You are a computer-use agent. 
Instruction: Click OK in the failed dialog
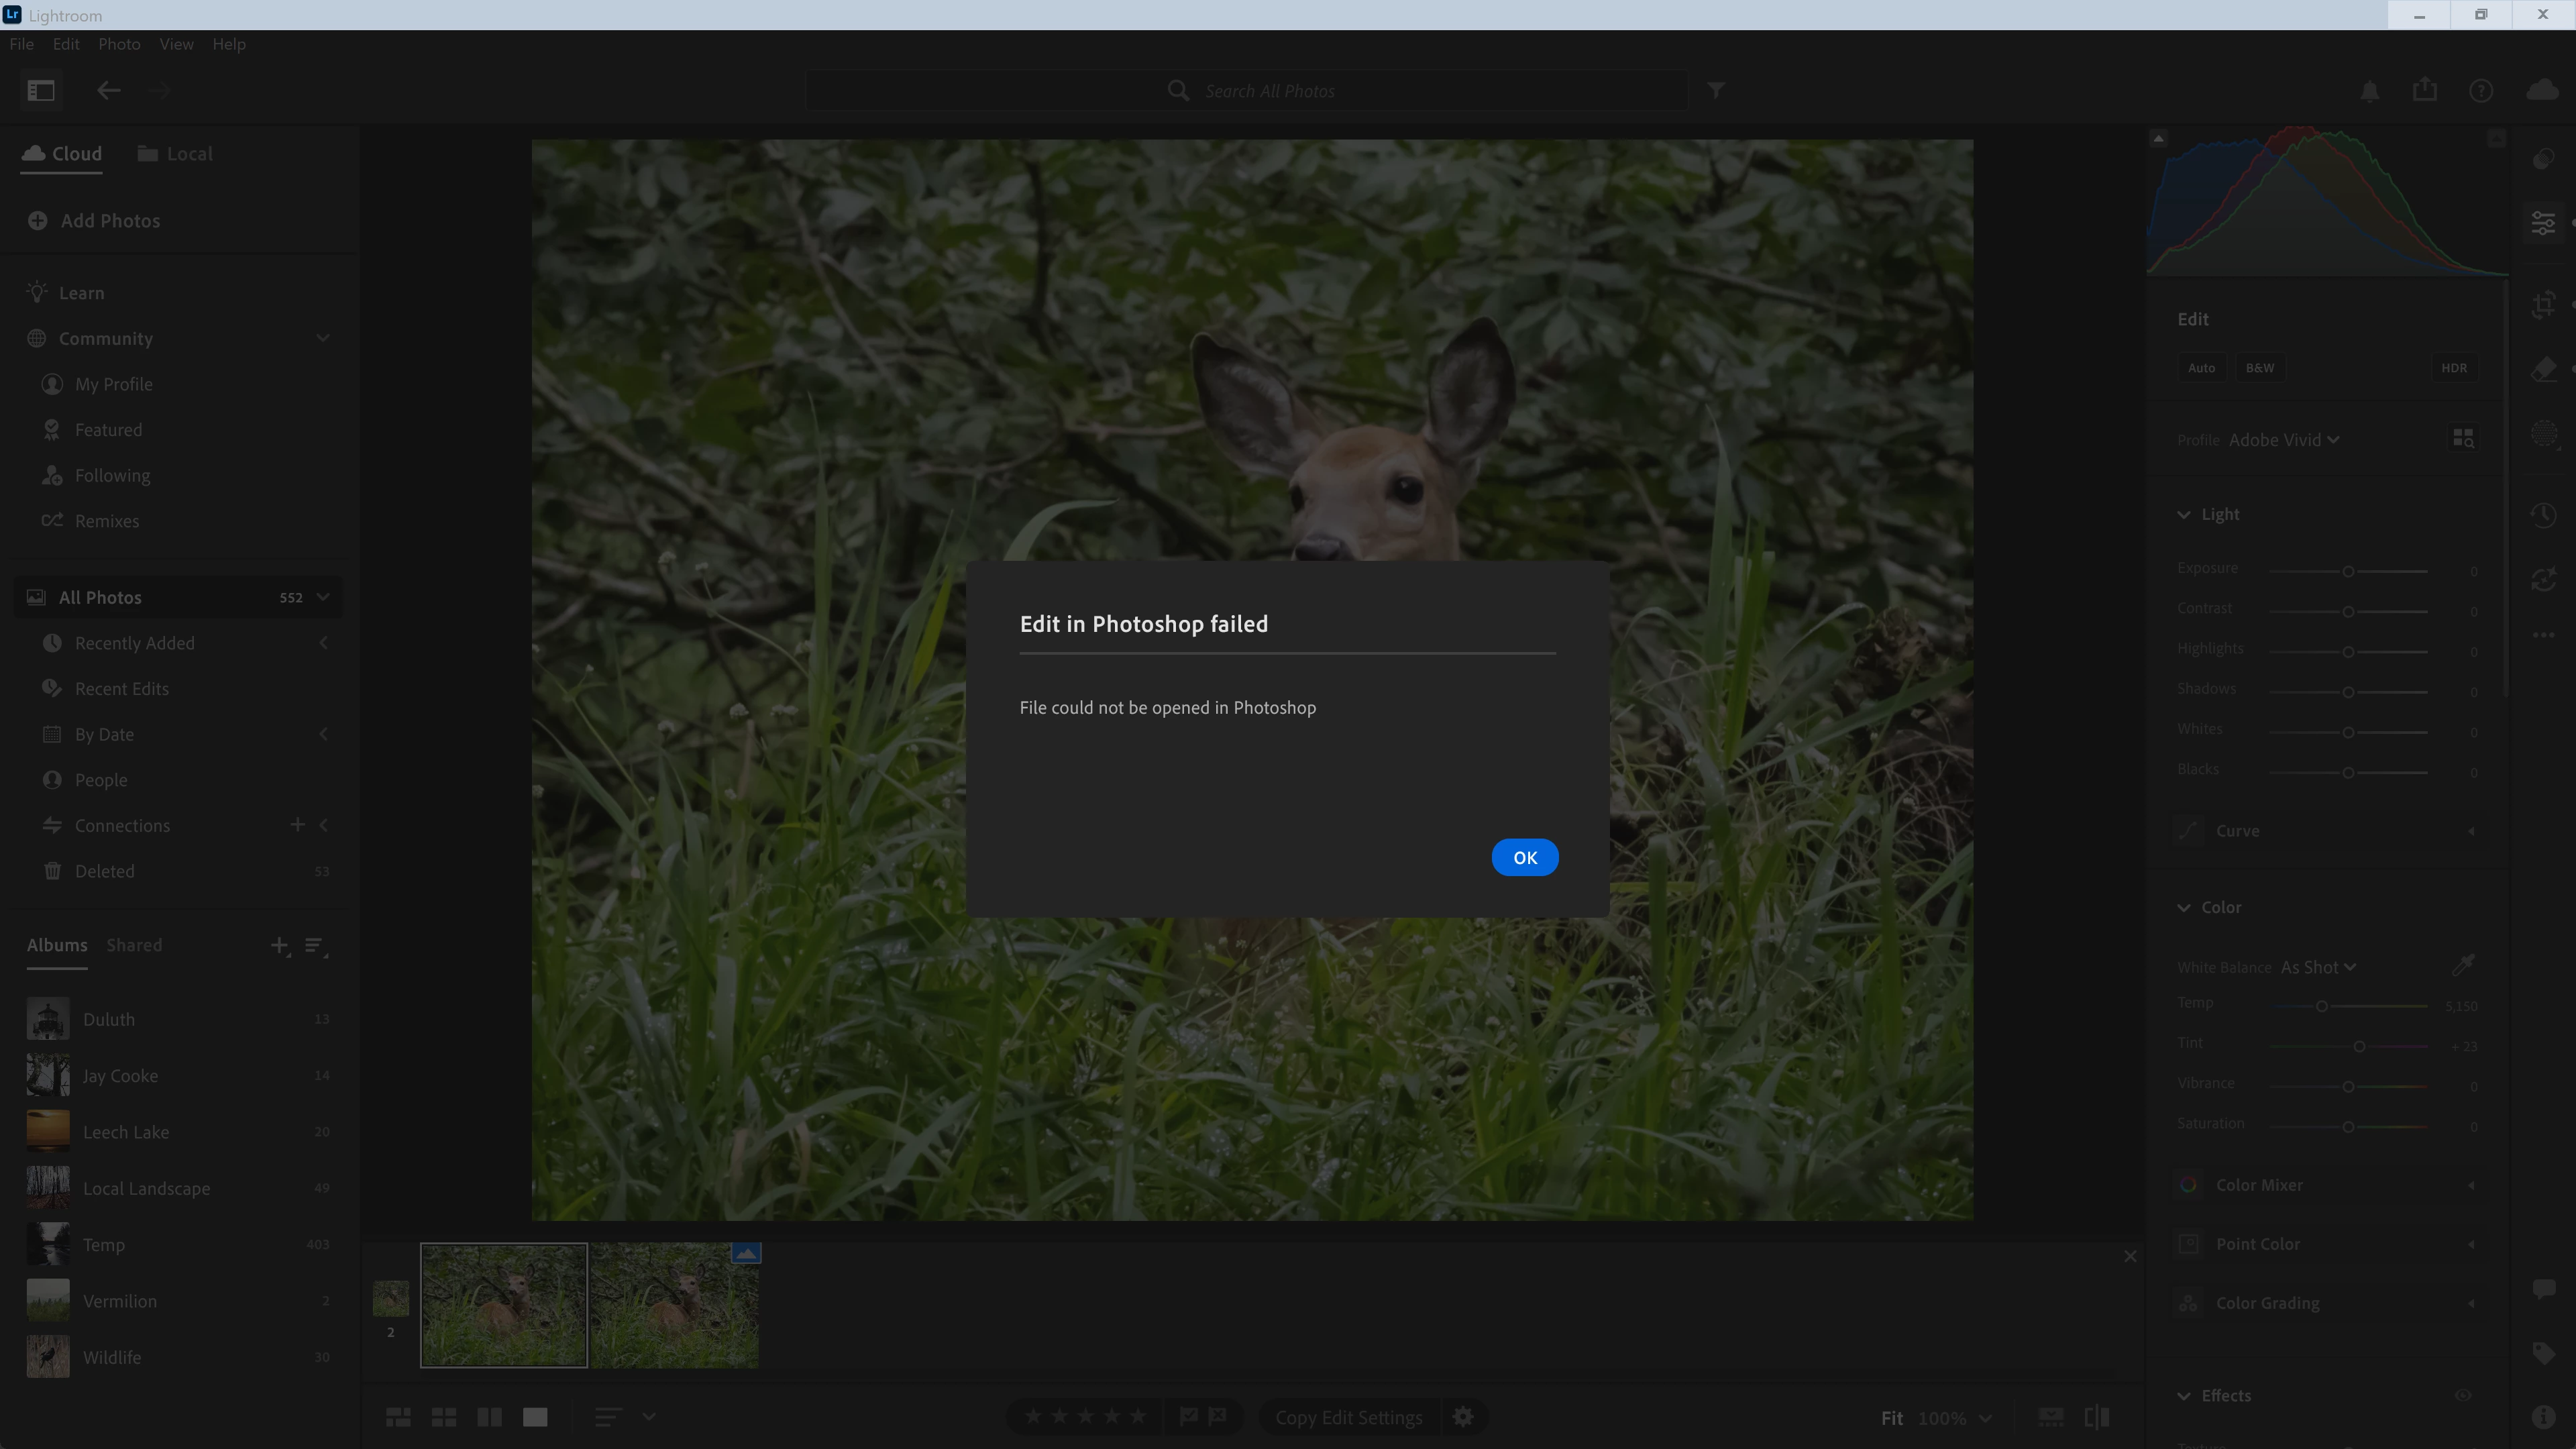pos(1524,857)
